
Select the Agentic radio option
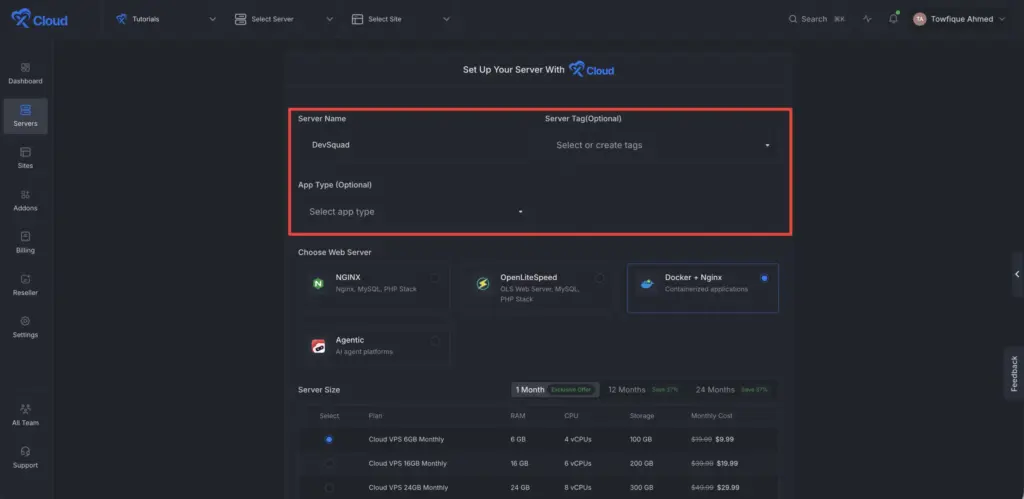pyautogui.click(x=435, y=340)
